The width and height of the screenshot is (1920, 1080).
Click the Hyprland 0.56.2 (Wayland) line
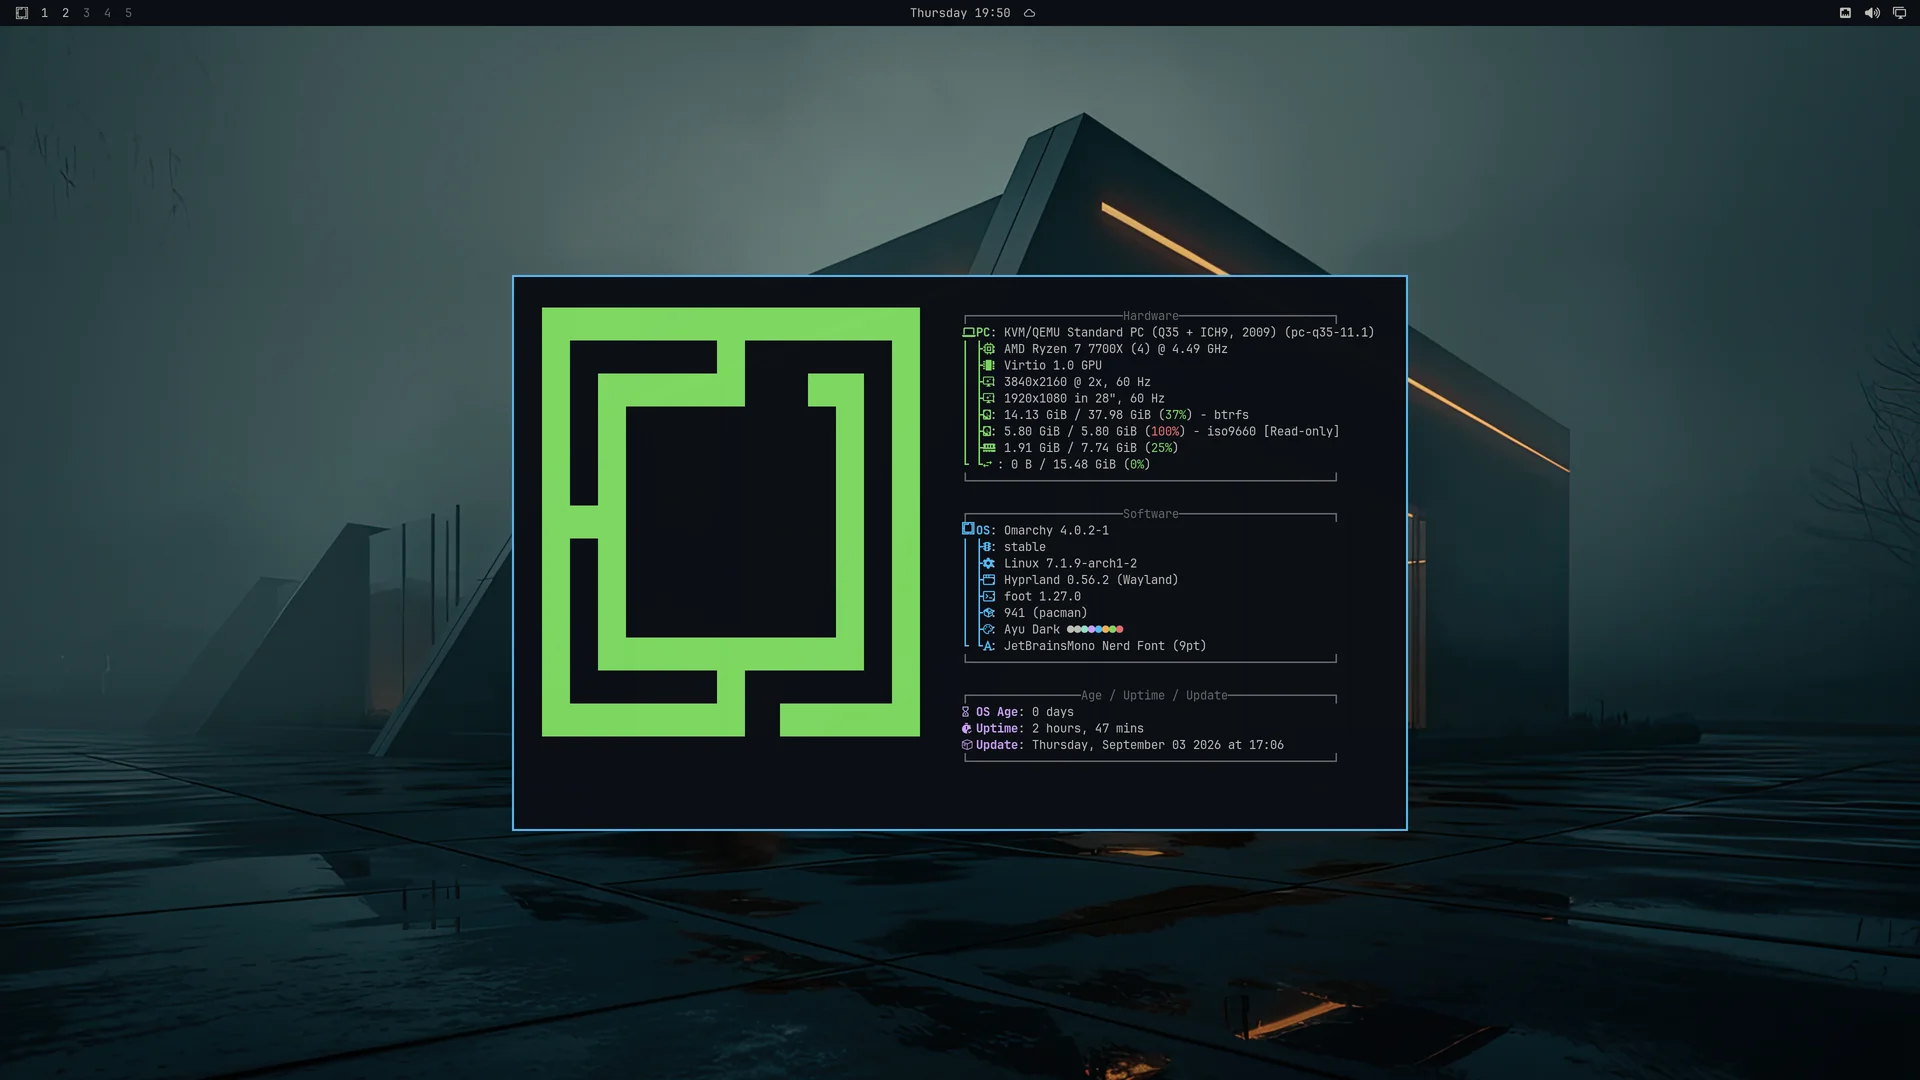[x=1091, y=580]
